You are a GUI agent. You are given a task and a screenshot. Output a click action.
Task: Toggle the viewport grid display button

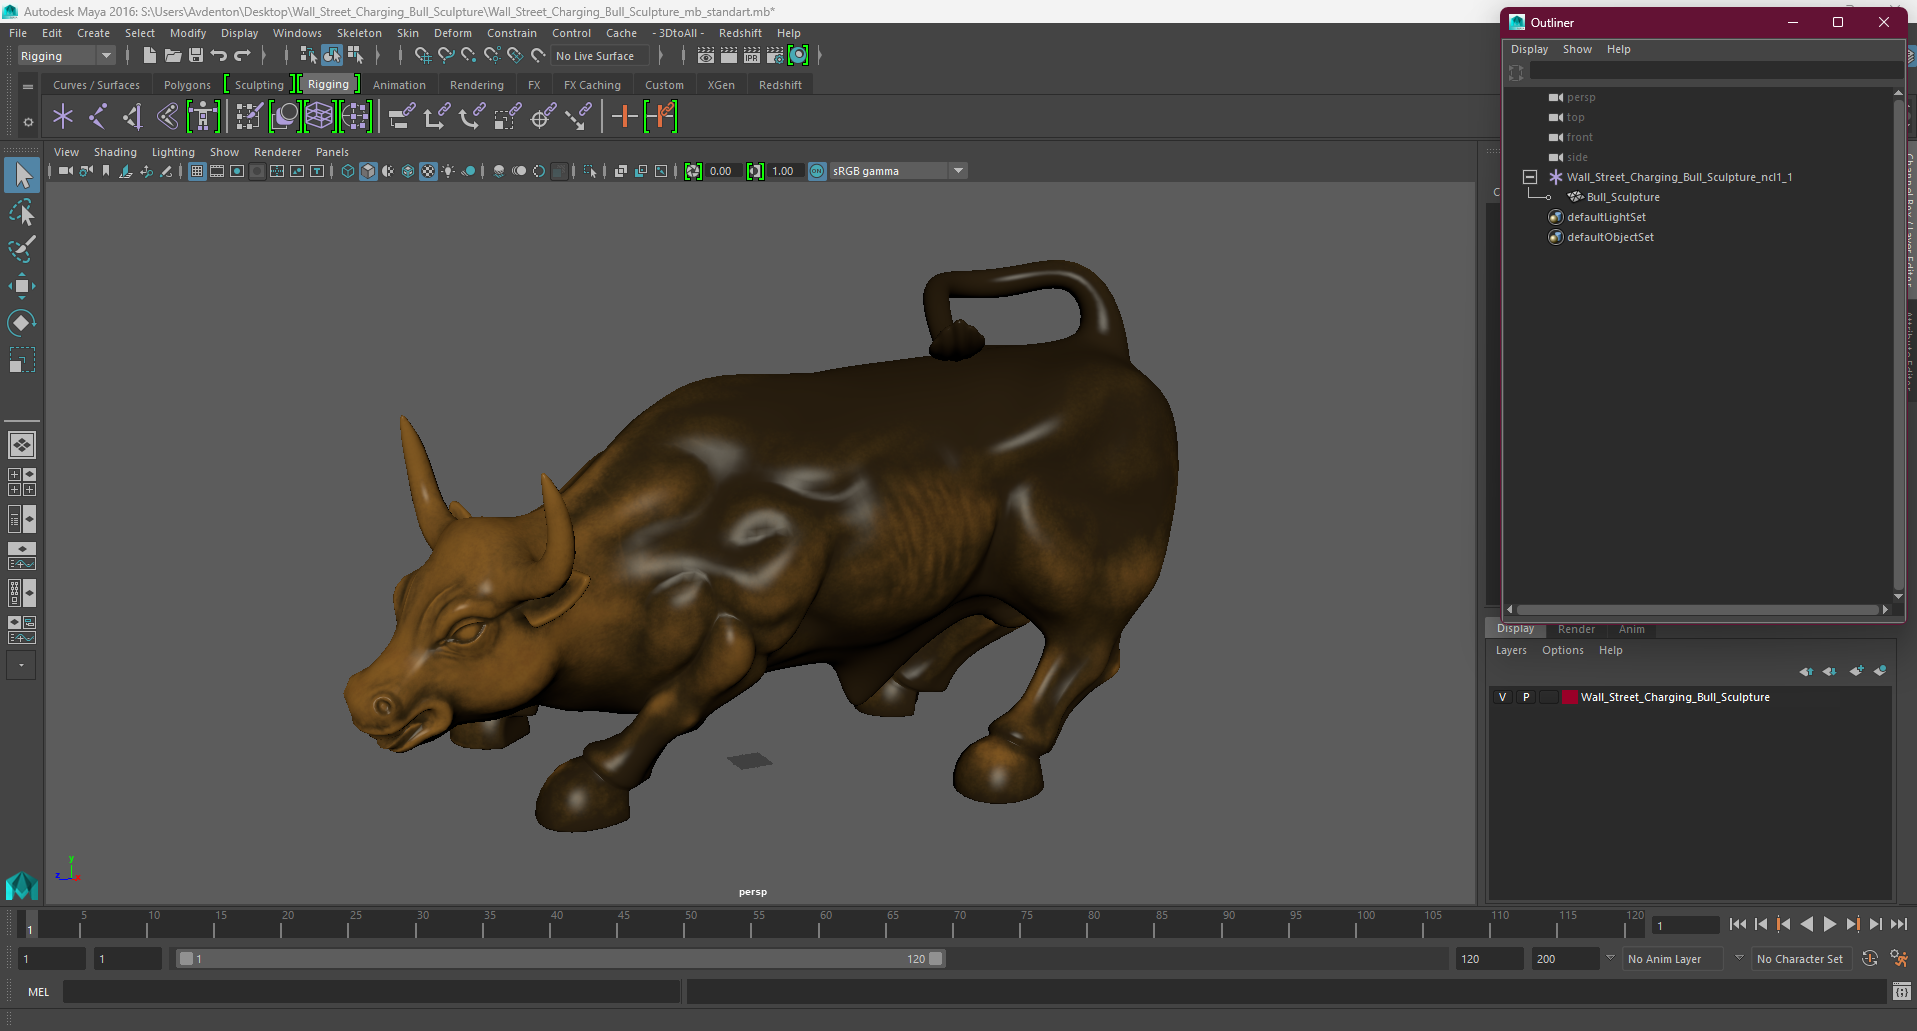(x=197, y=171)
